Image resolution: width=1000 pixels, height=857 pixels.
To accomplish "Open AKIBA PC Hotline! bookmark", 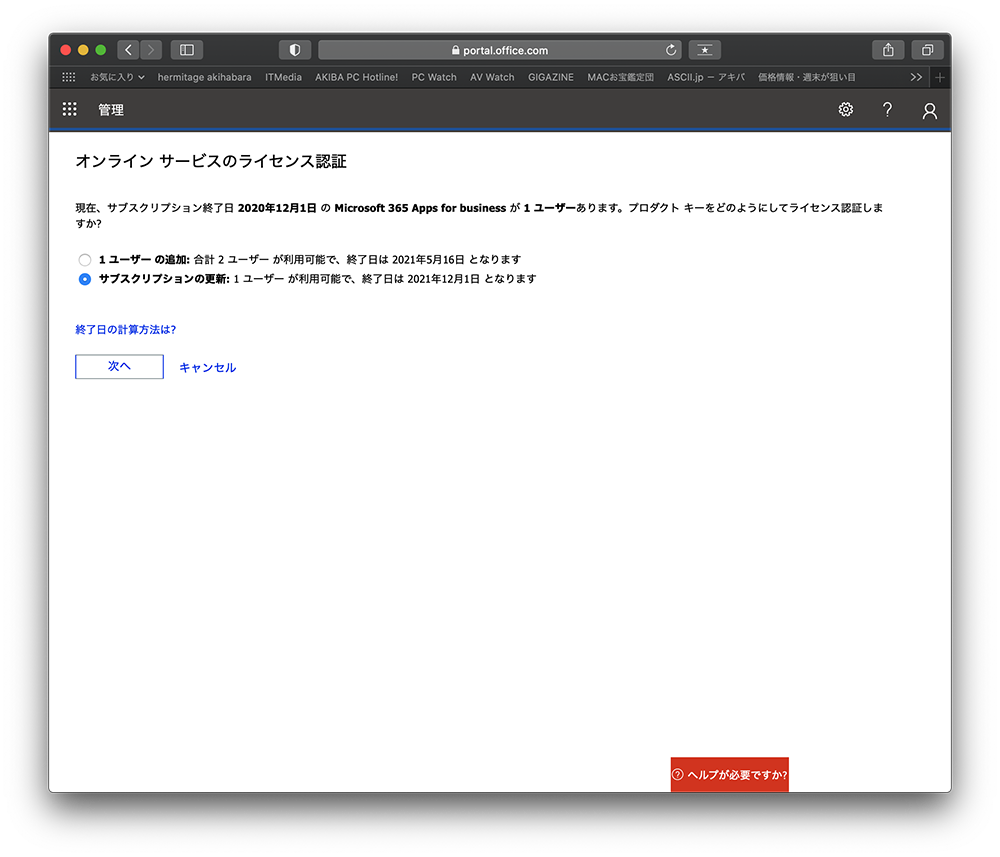I will point(357,77).
